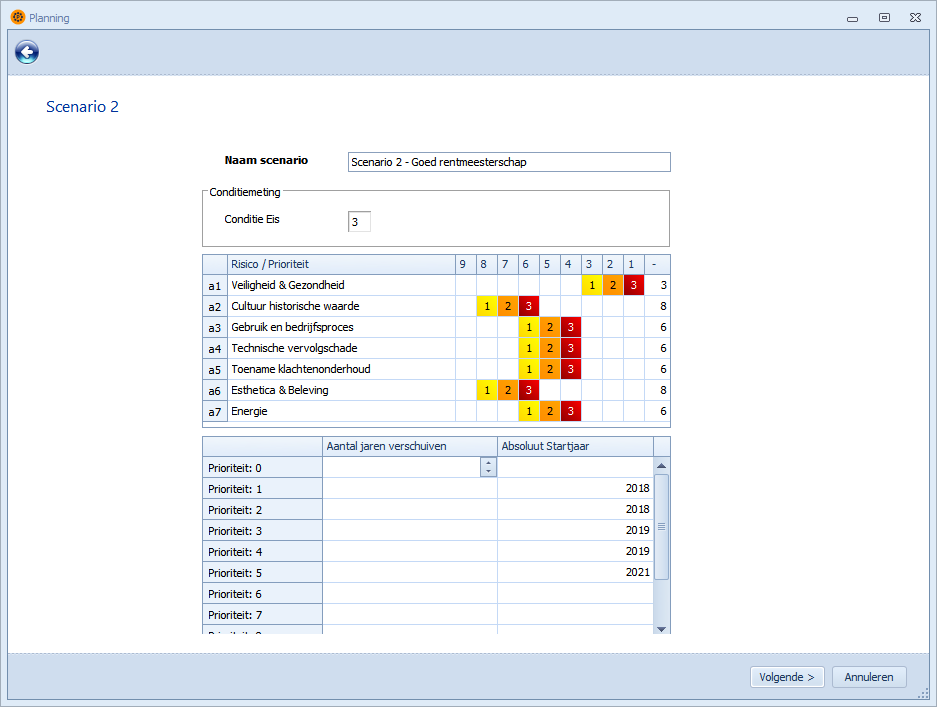Click the Aantal jaren verschuiven column header
The width and height of the screenshot is (937, 707).
click(409, 446)
